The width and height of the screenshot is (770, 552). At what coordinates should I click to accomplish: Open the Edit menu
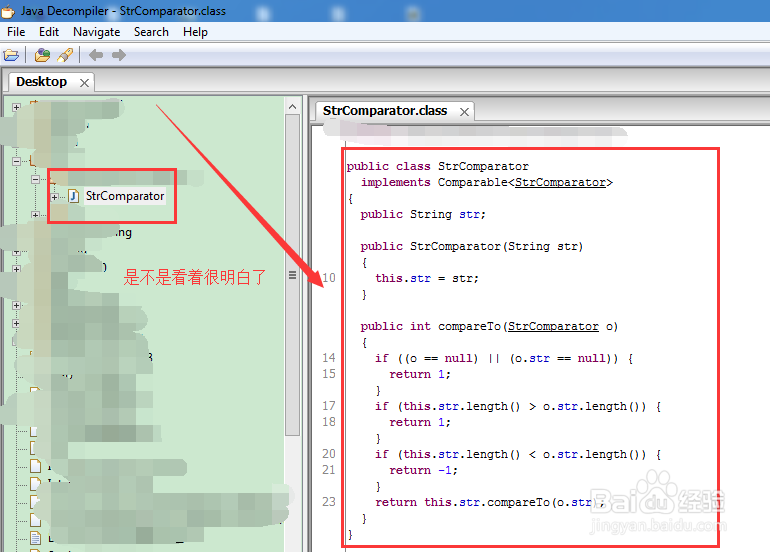click(49, 32)
